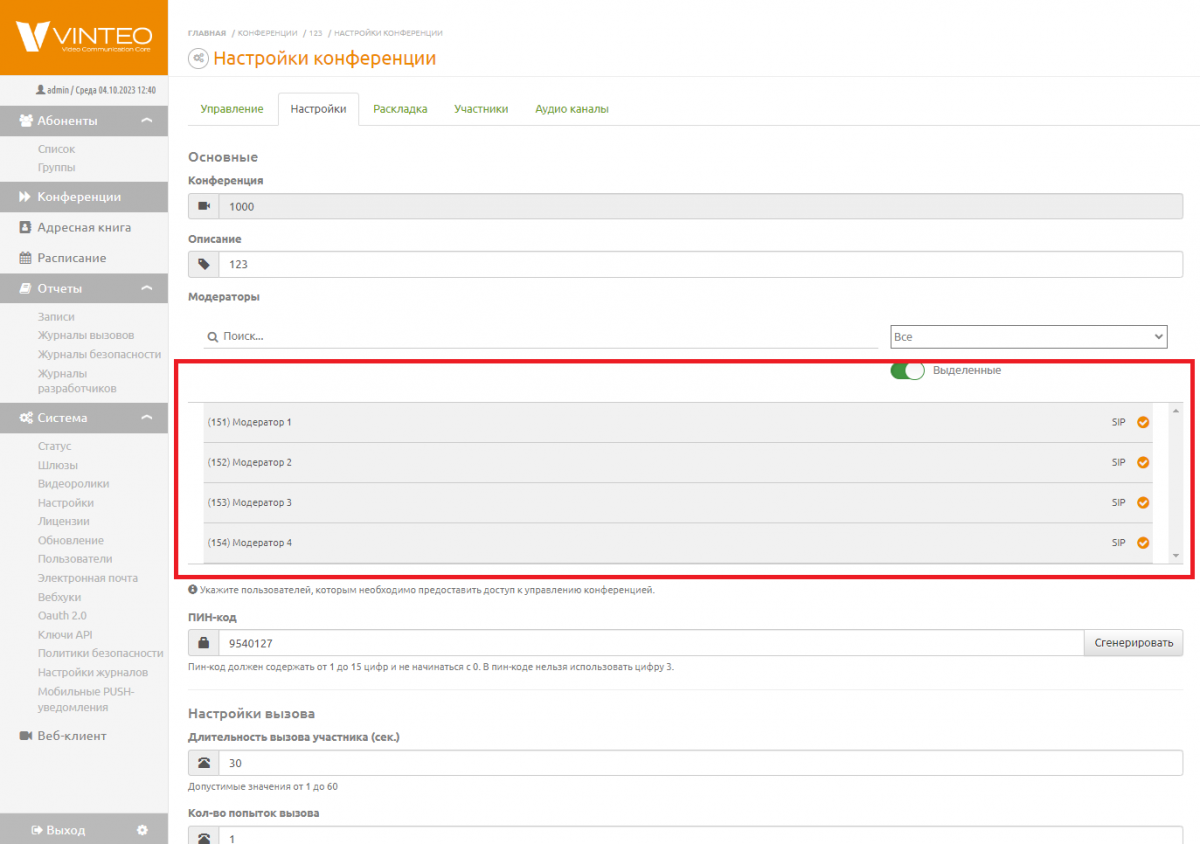The width and height of the screenshot is (1200, 844).
Task: Open the Участники tab
Action: point(481,109)
